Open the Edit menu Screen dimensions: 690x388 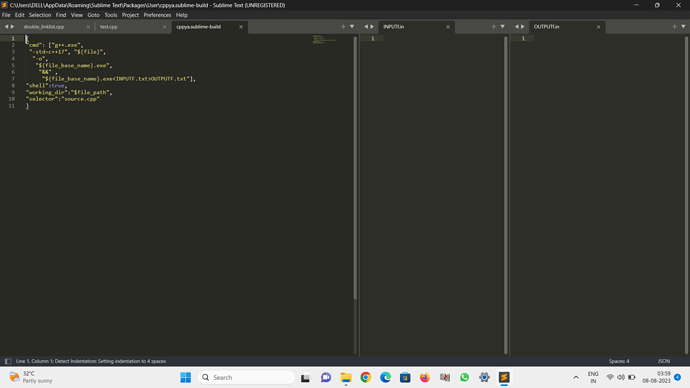[x=19, y=15]
